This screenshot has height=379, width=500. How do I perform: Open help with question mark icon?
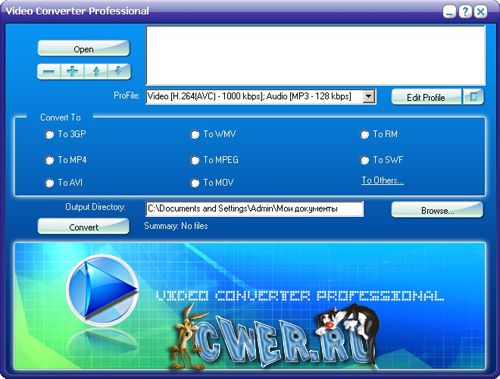pyautogui.click(x=465, y=12)
